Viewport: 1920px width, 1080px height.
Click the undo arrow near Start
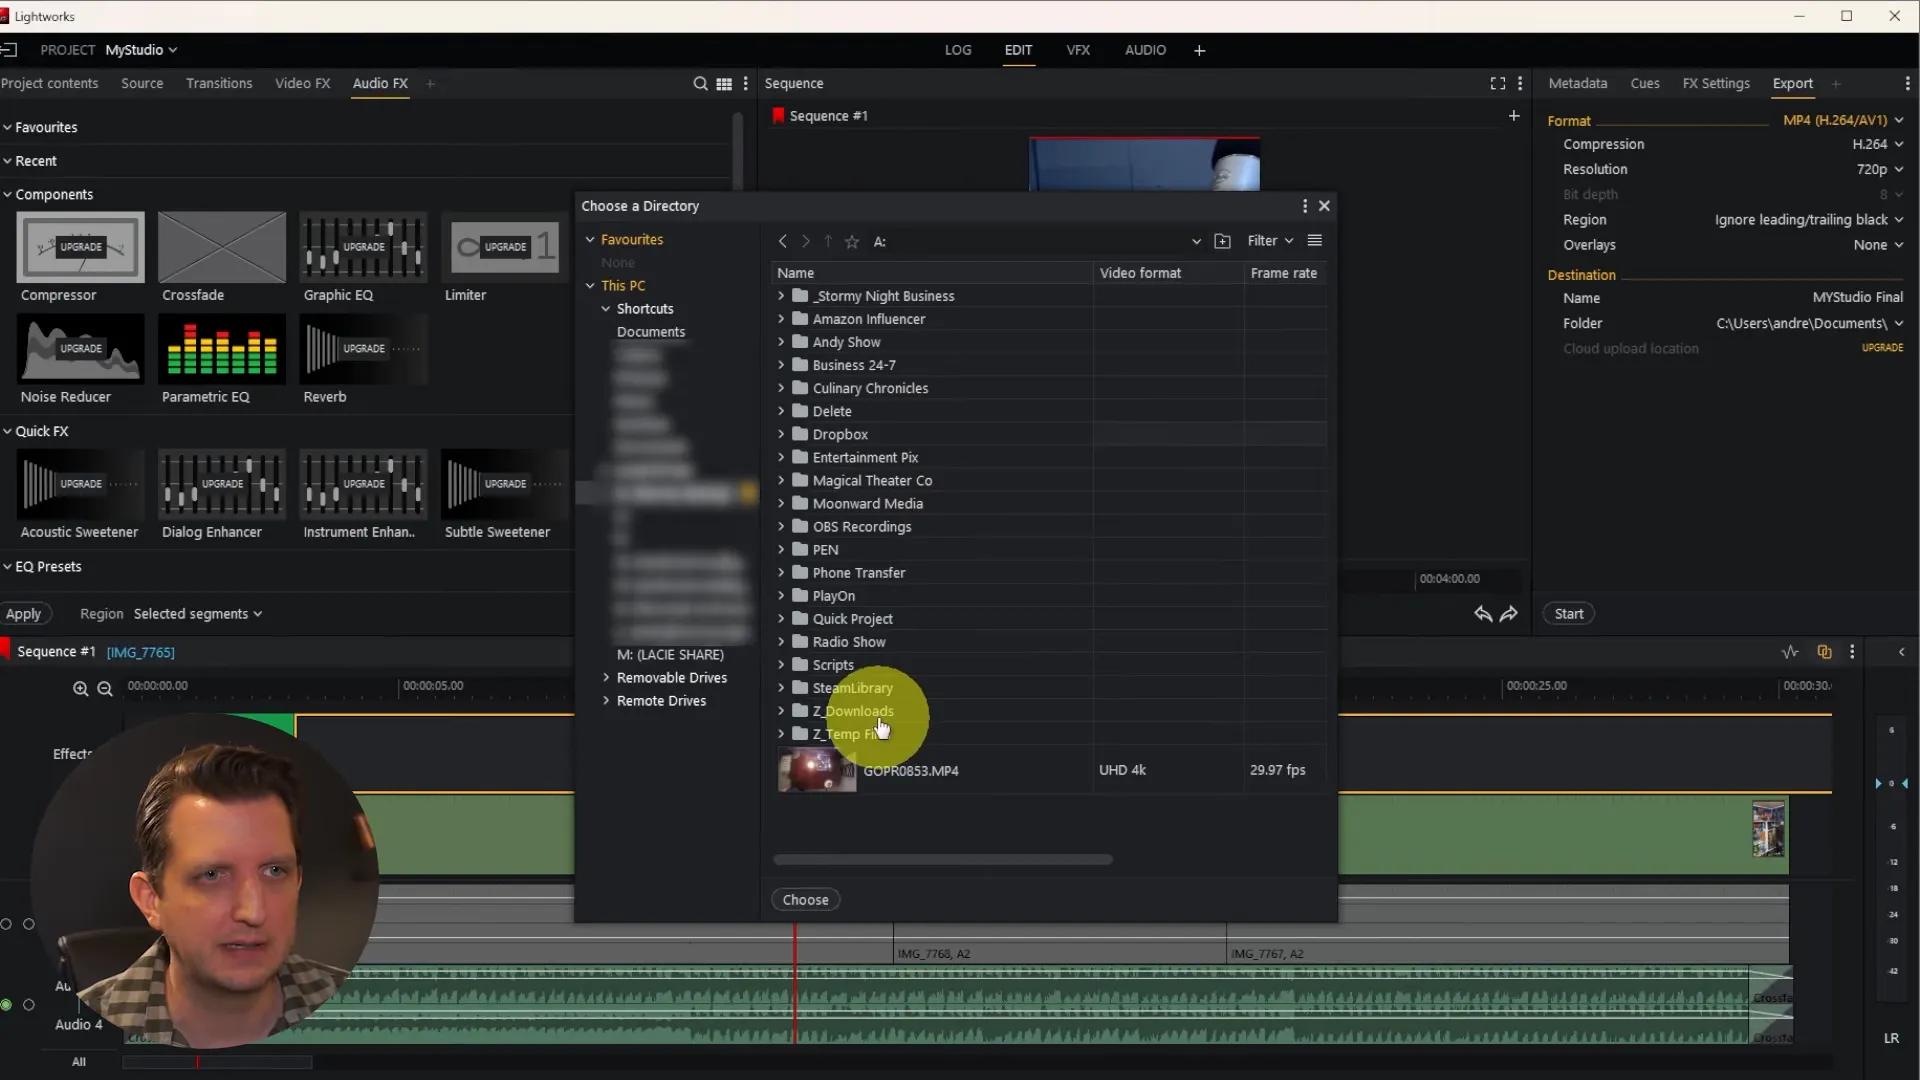tap(1482, 614)
